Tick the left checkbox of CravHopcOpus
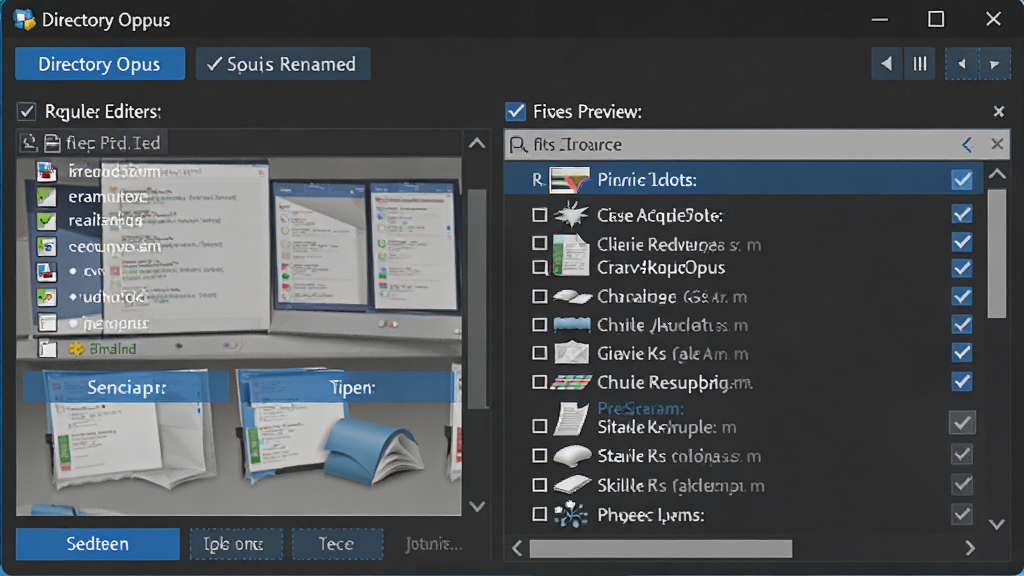The height and width of the screenshot is (576, 1024). [539, 268]
